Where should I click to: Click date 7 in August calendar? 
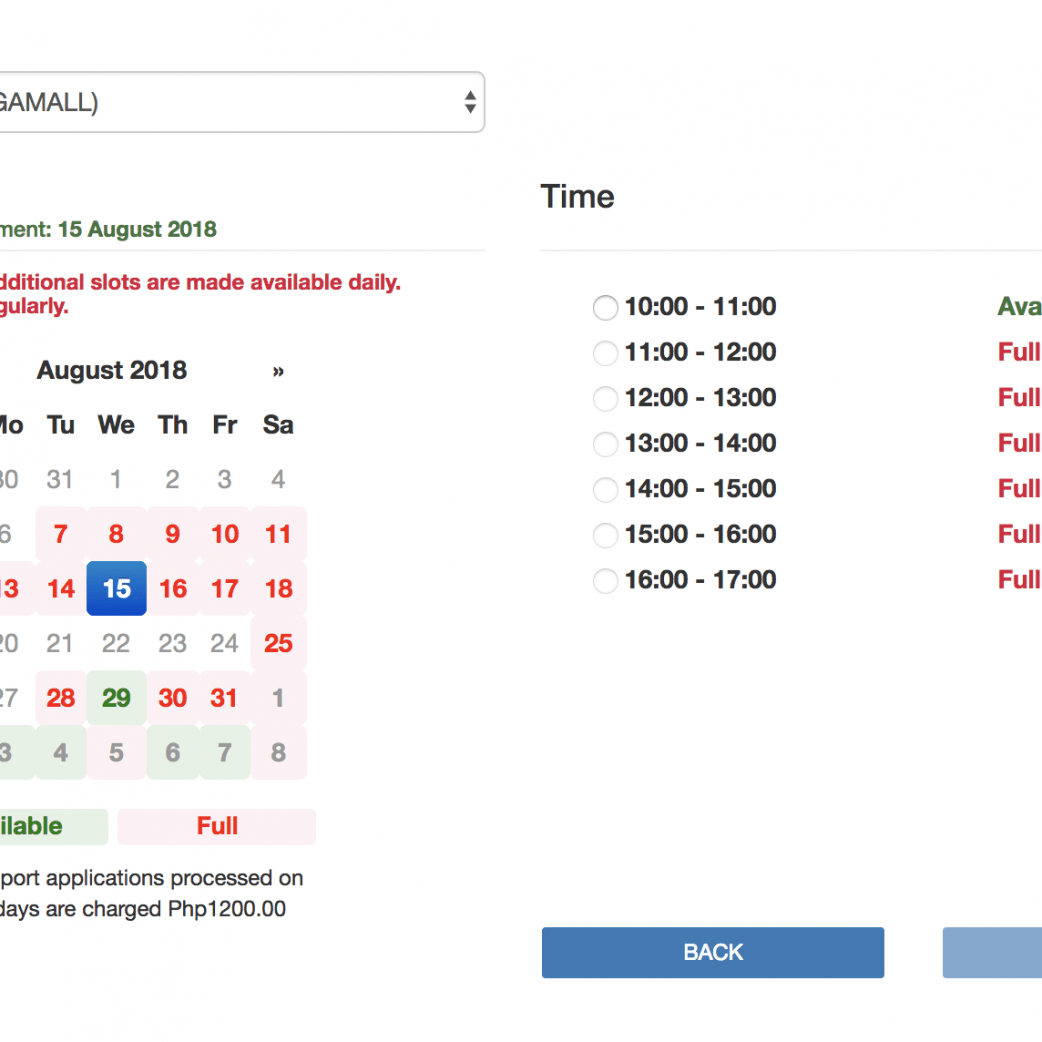(61, 534)
